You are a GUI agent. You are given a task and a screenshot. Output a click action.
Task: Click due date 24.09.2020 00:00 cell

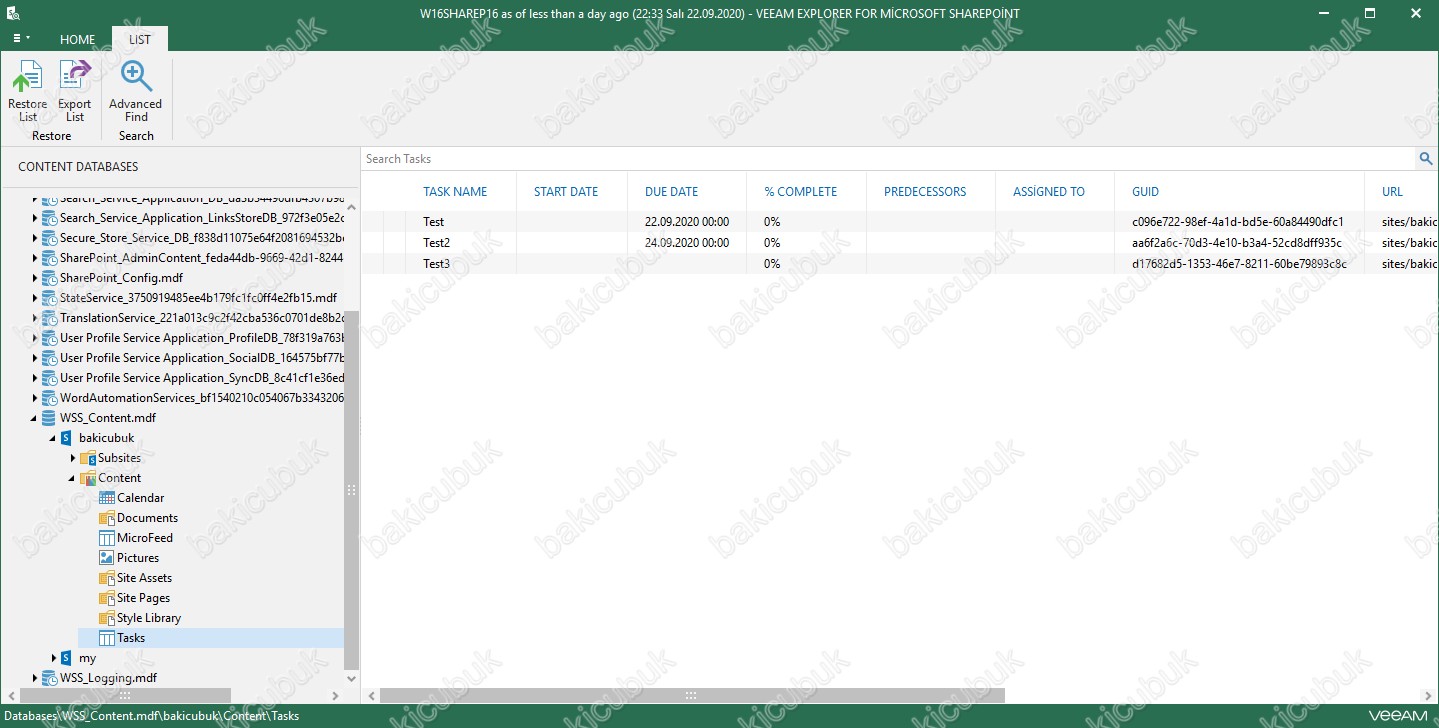687,243
